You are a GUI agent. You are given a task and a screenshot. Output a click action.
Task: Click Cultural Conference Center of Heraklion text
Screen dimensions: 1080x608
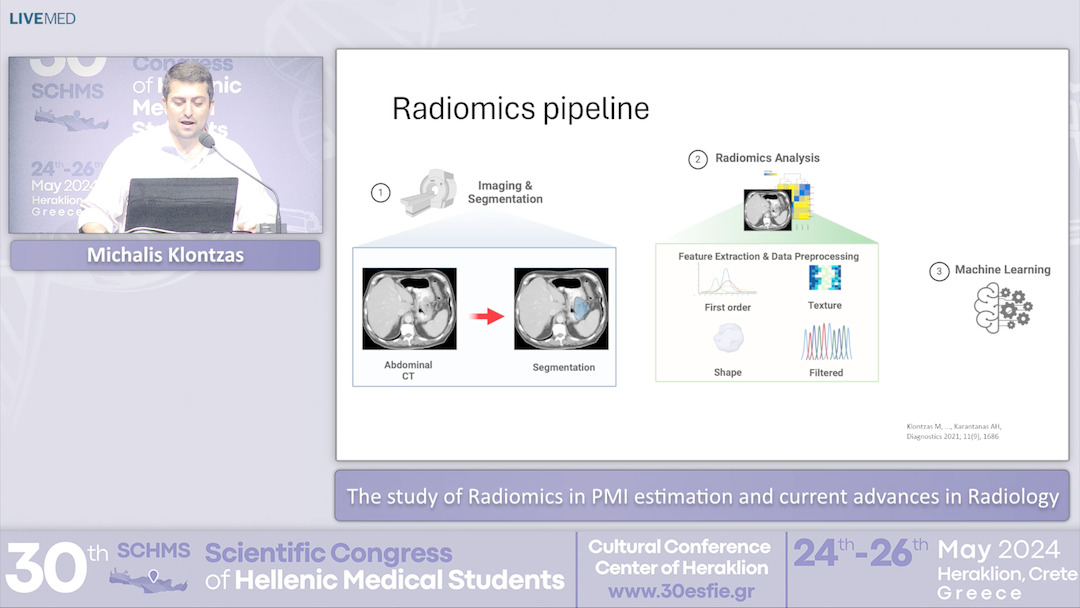tap(681, 557)
